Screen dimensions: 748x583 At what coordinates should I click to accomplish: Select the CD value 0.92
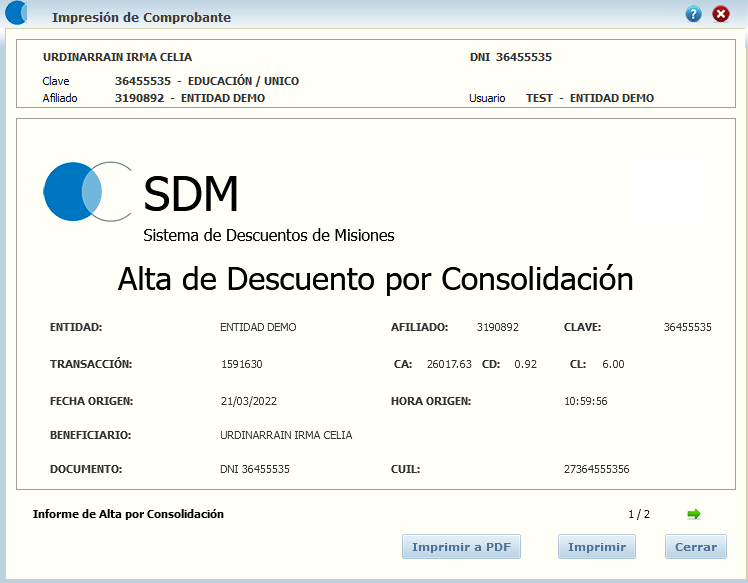525,364
